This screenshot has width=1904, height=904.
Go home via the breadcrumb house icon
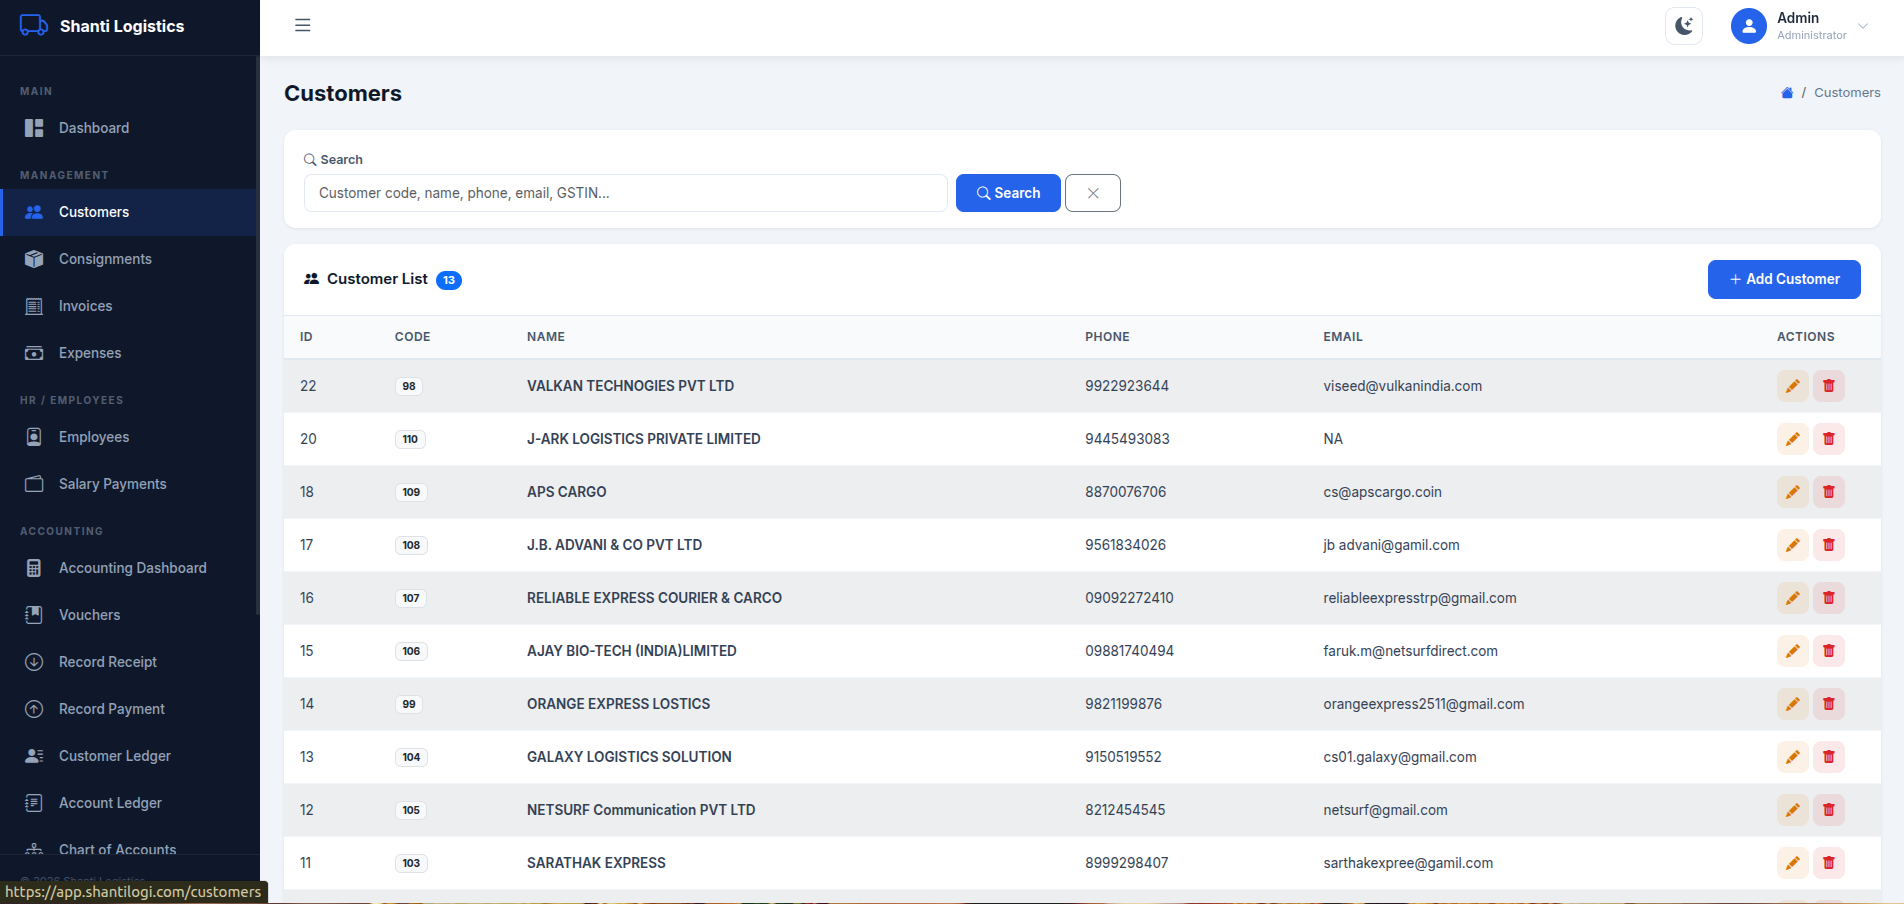[1787, 93]
